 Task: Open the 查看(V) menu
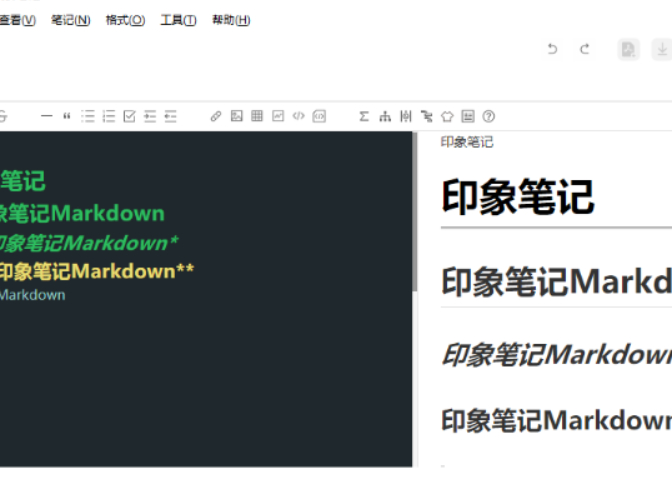point(18,20)
